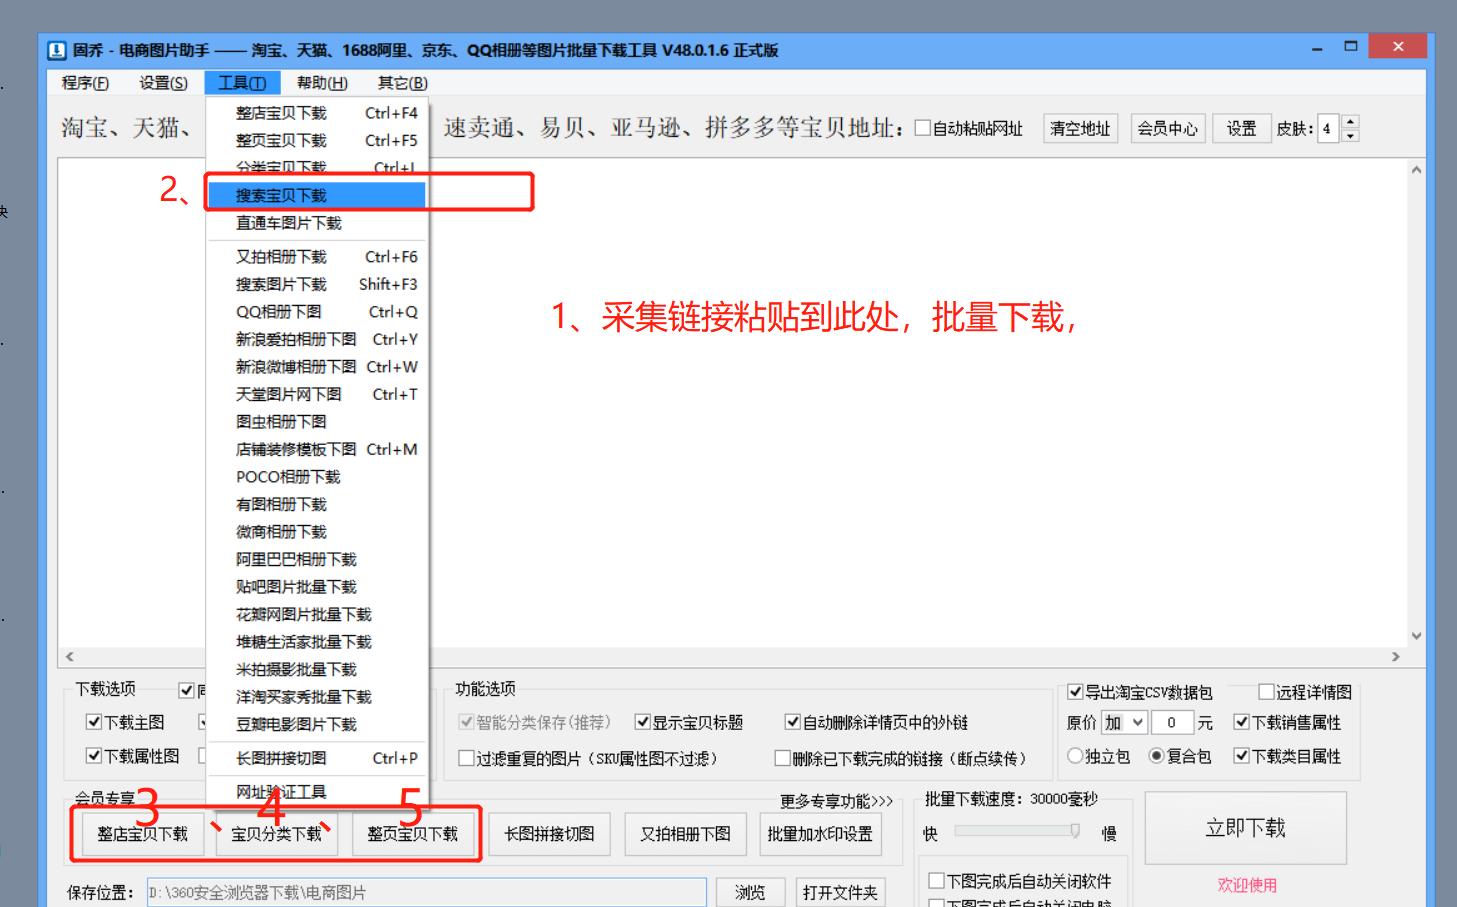Enable the 自动粘贴网址 checkbox
Viewport: 1457px width, 907px height.
click(922, 127)
